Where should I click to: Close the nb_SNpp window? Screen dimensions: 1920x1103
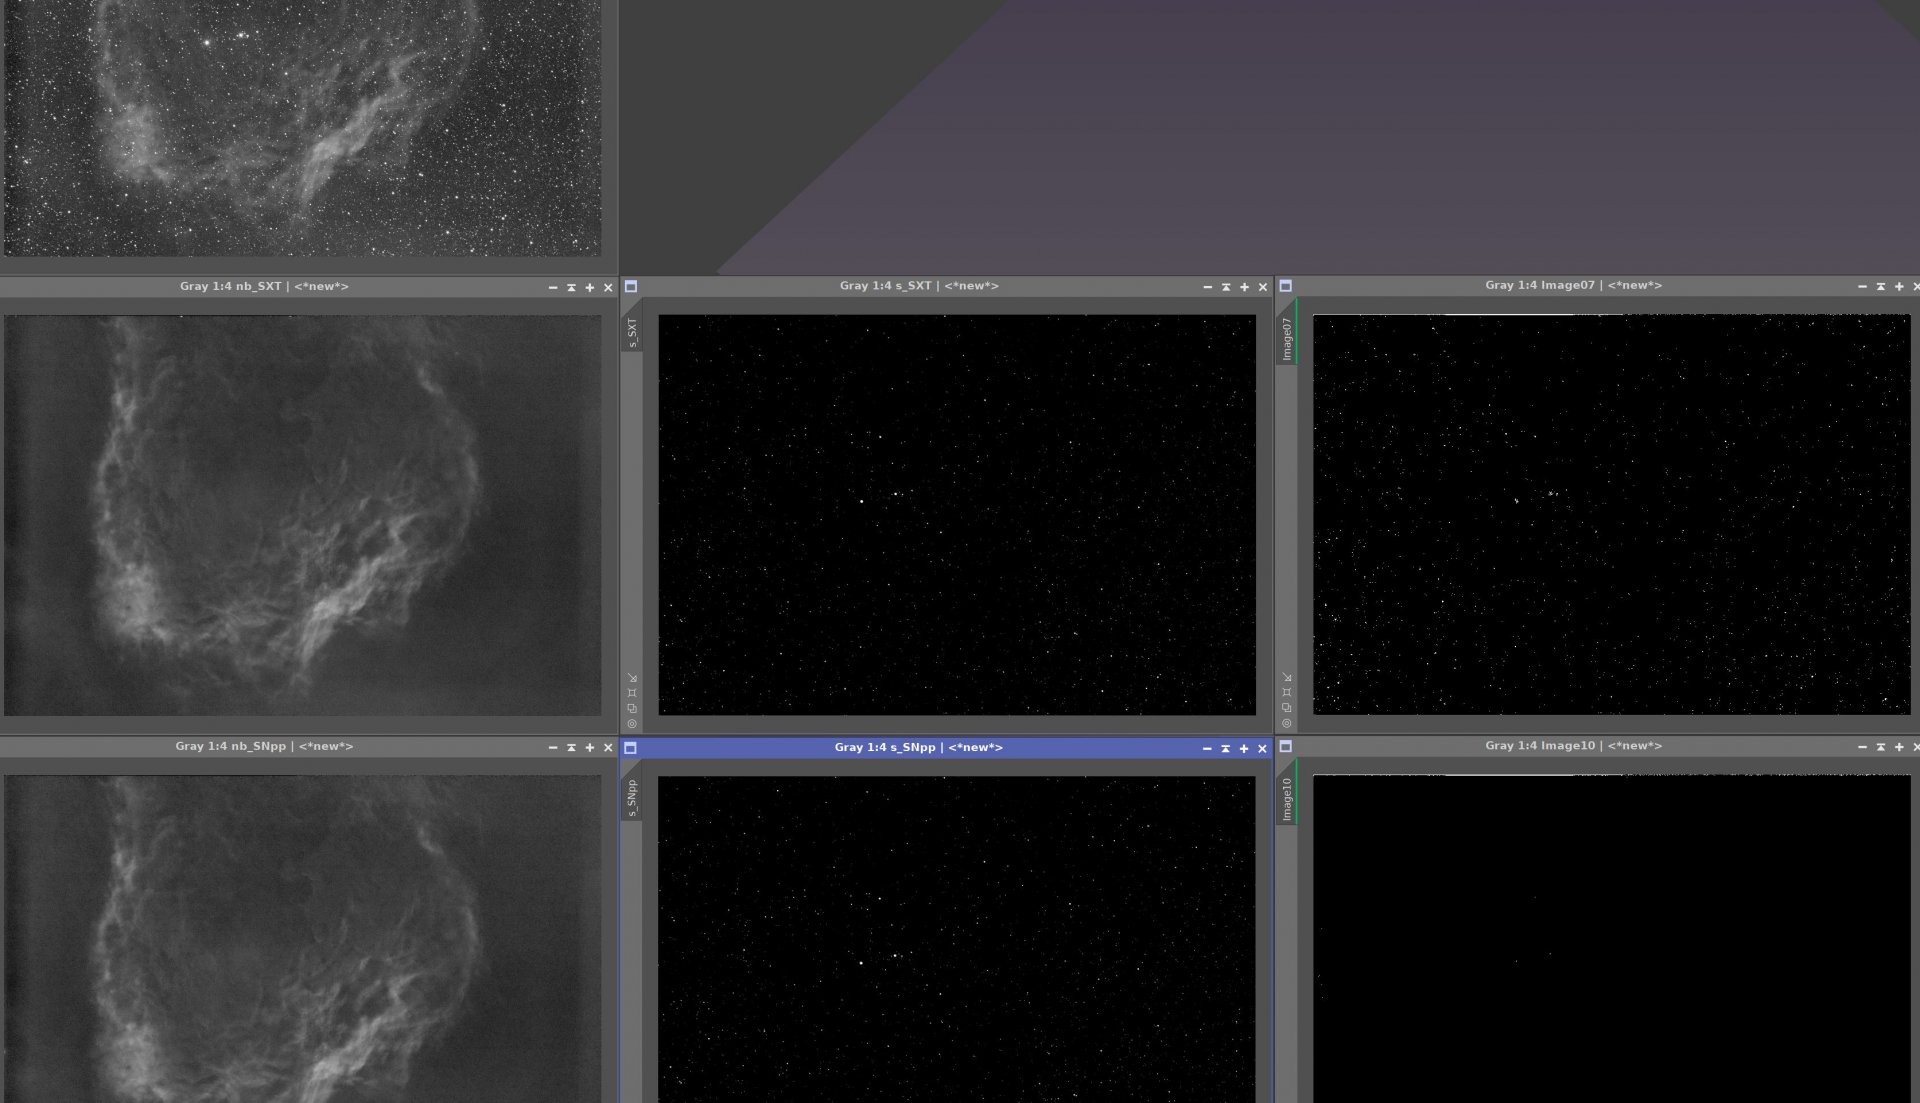[608, 747]
